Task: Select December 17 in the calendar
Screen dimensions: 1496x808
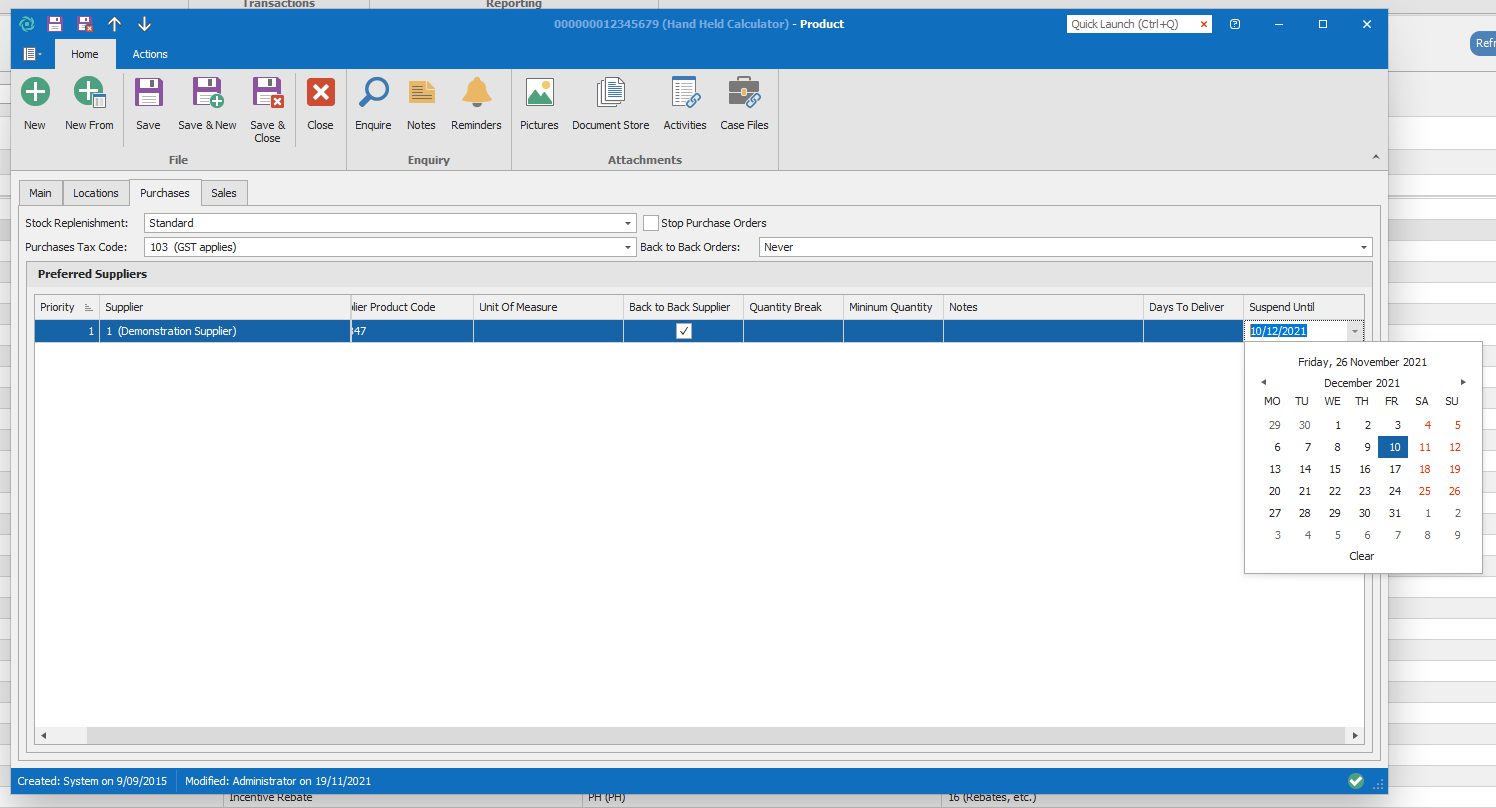Action: click(1394, 469)
